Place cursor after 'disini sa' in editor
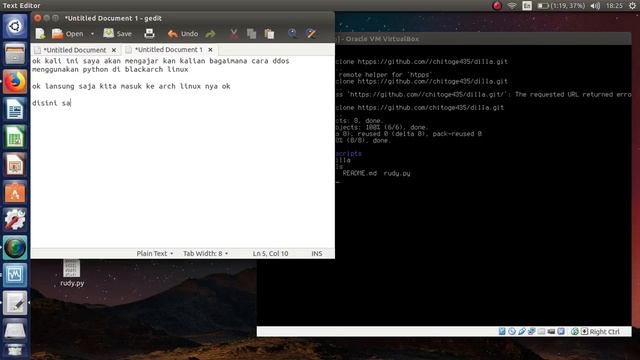The width and height of the screenshot is (640, 360). pos(71,103)
